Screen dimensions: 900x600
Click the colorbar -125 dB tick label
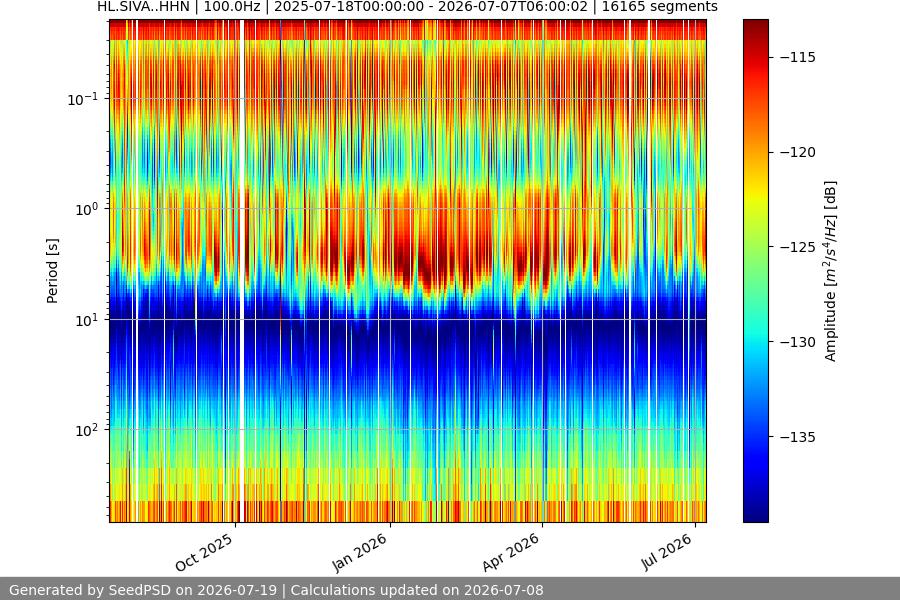797,247
